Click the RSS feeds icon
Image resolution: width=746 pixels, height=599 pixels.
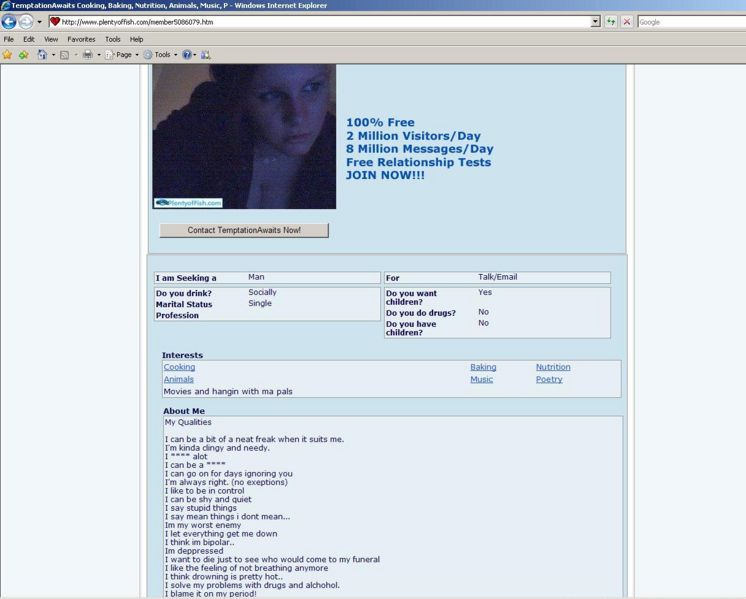tap(64, 55)
